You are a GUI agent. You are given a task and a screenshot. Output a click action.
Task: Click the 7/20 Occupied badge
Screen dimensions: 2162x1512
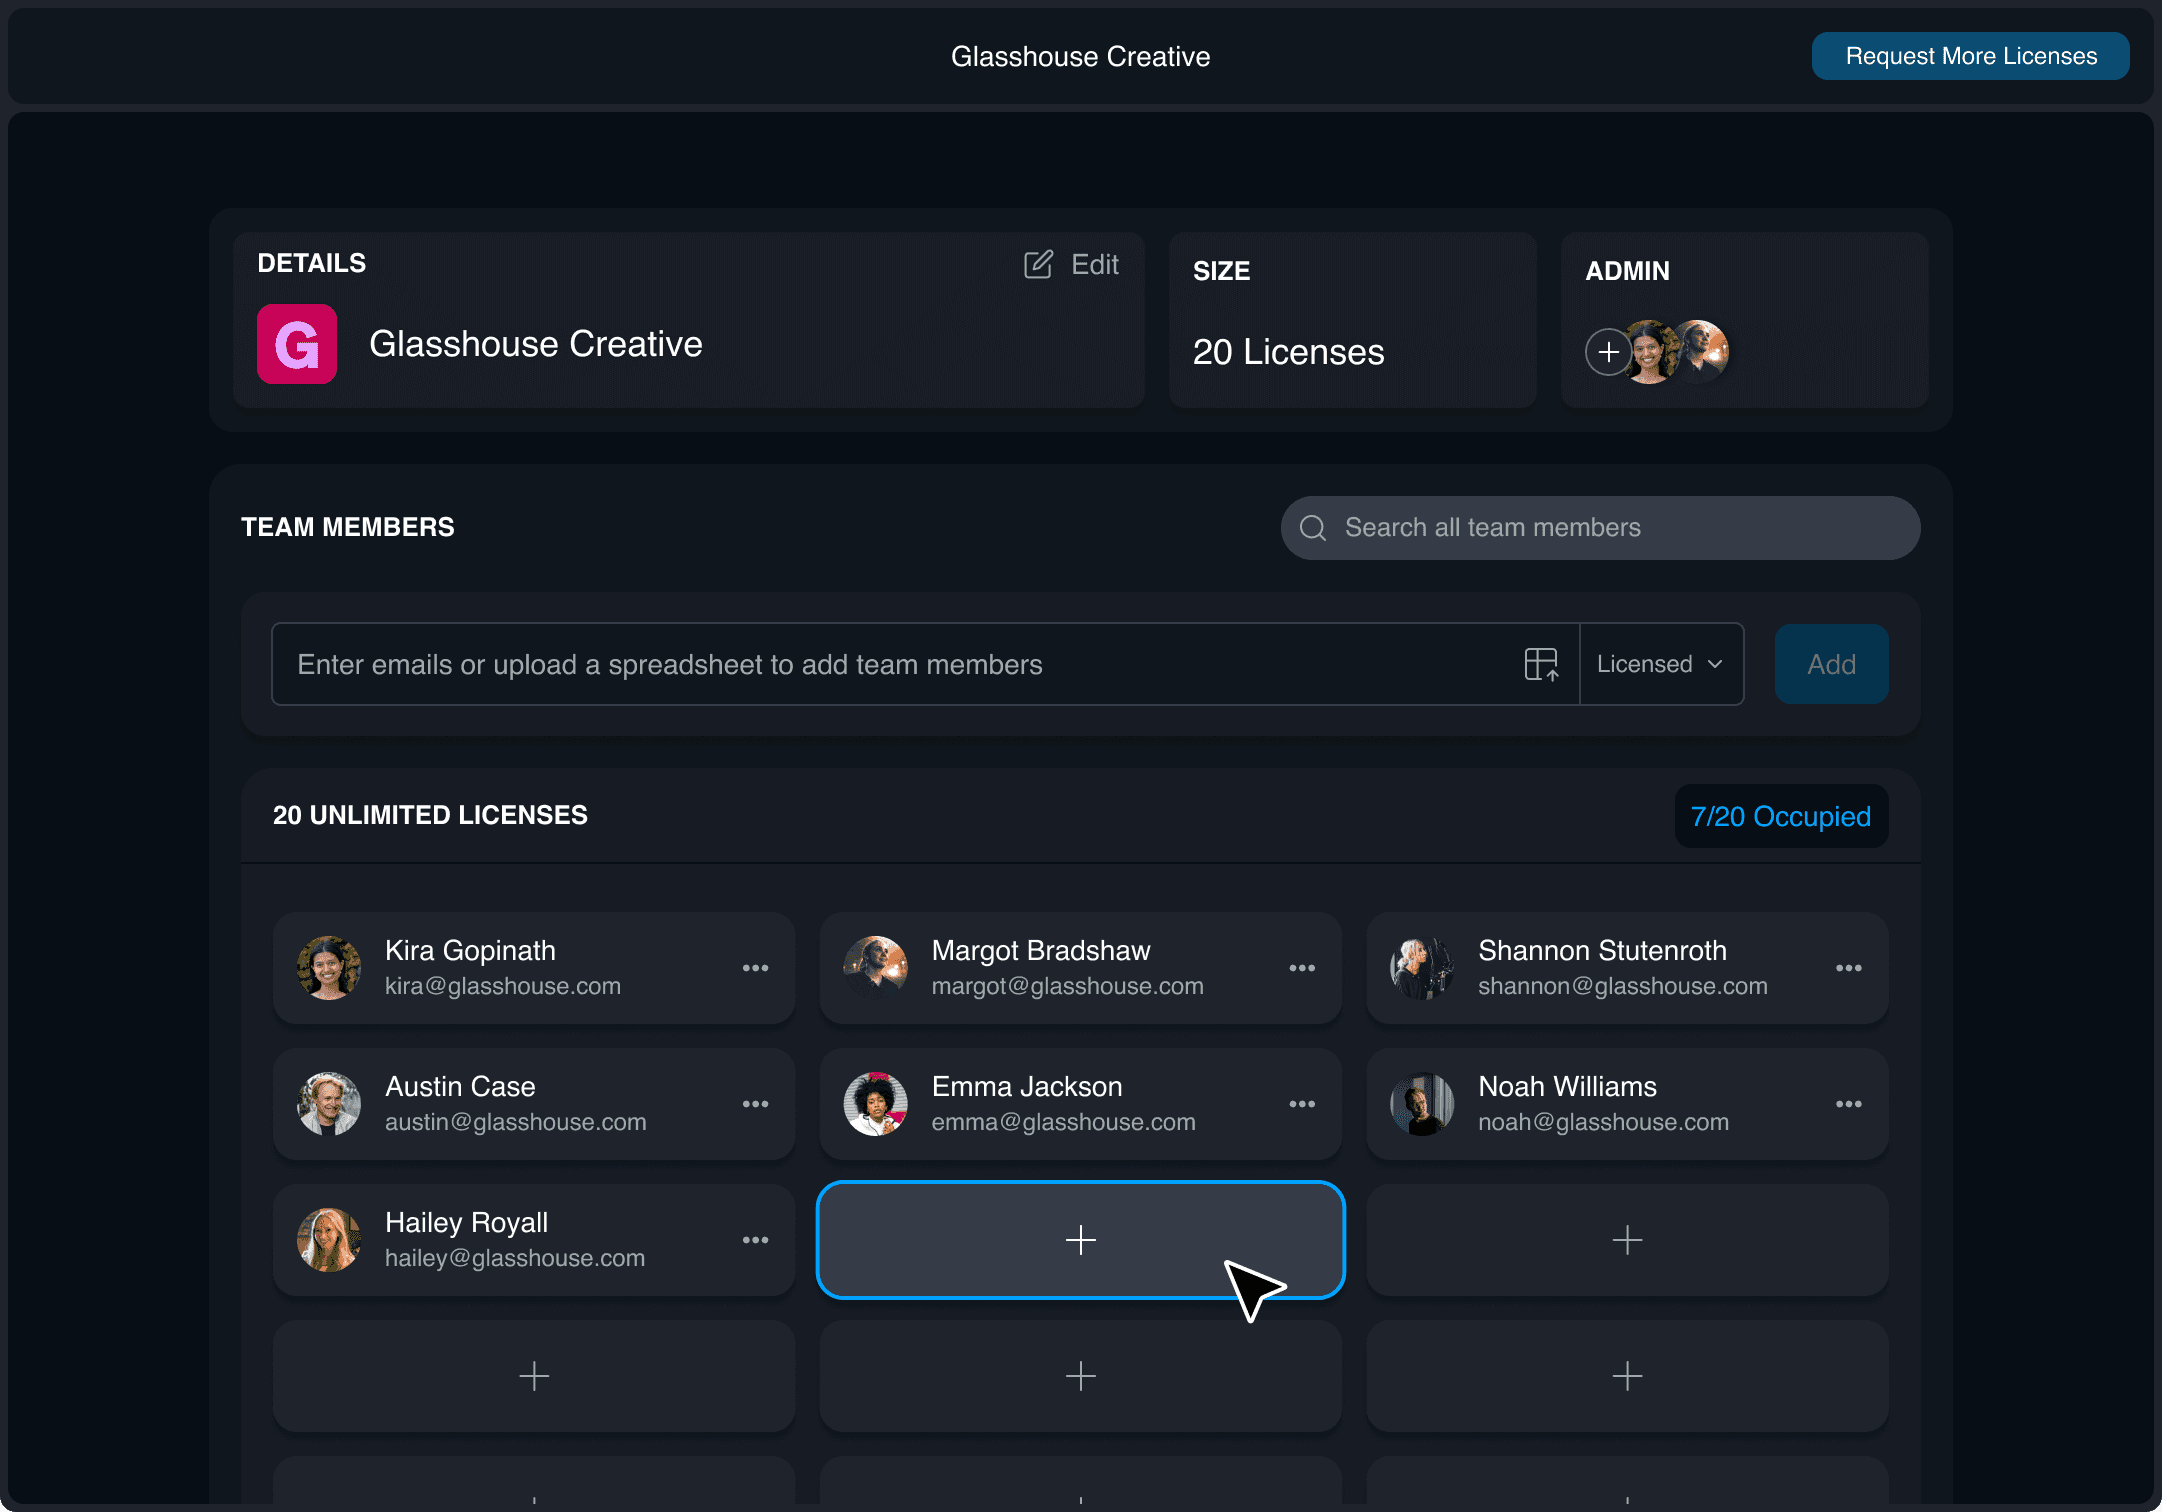click(x=1780, y=816)
